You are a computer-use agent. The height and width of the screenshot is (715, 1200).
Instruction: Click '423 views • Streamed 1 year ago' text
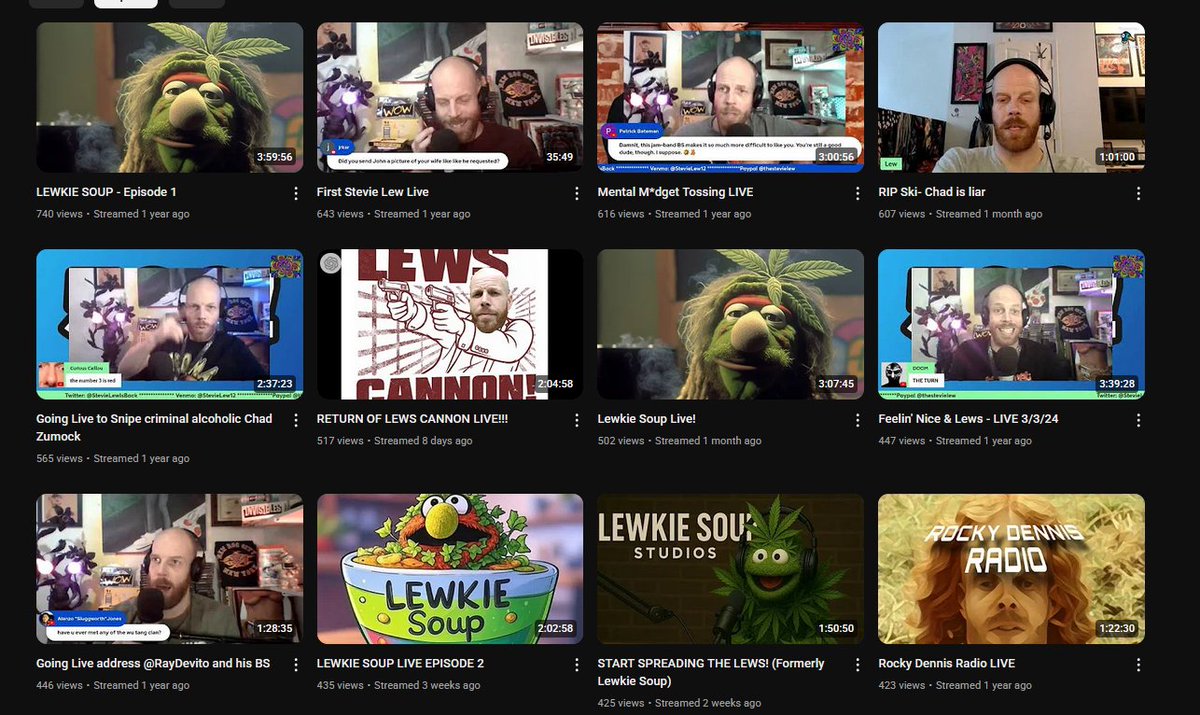(x=955, y=686)
